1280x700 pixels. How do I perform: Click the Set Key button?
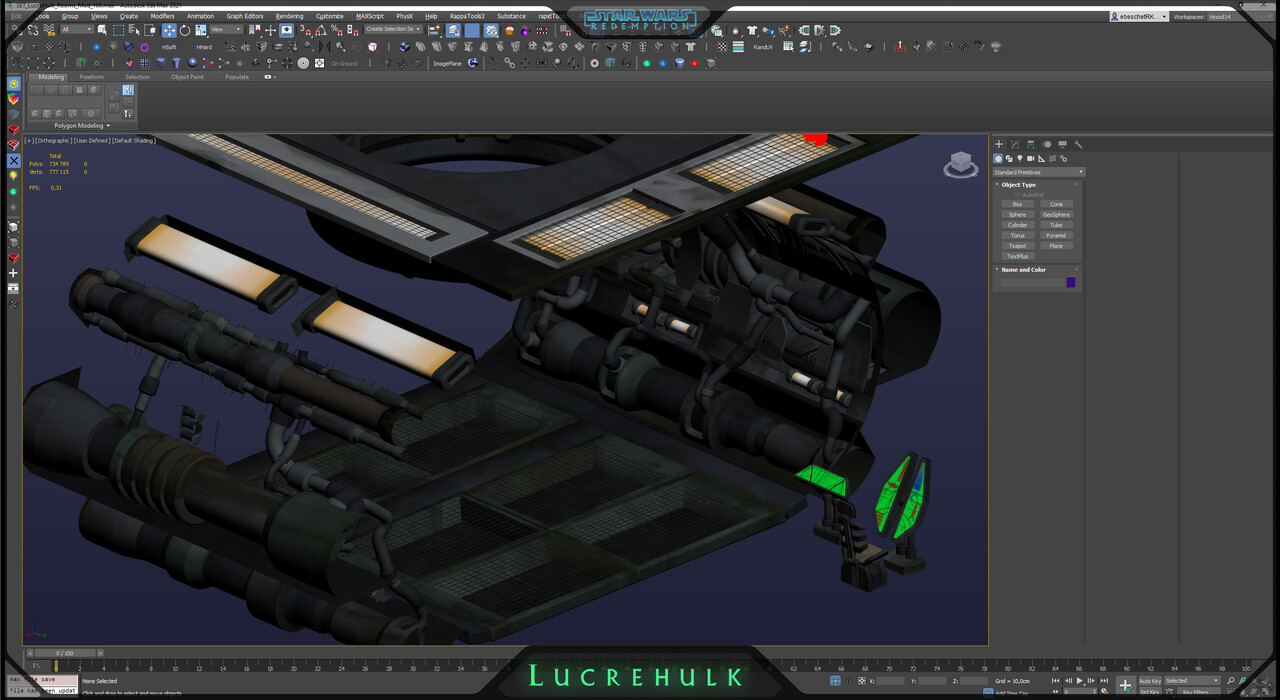[1150, 692]
